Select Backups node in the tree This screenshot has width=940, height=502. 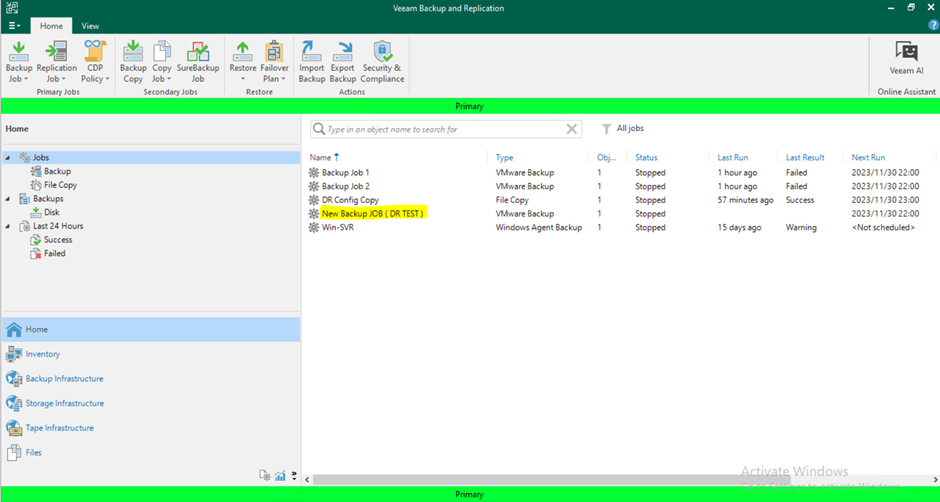(48, 199)
